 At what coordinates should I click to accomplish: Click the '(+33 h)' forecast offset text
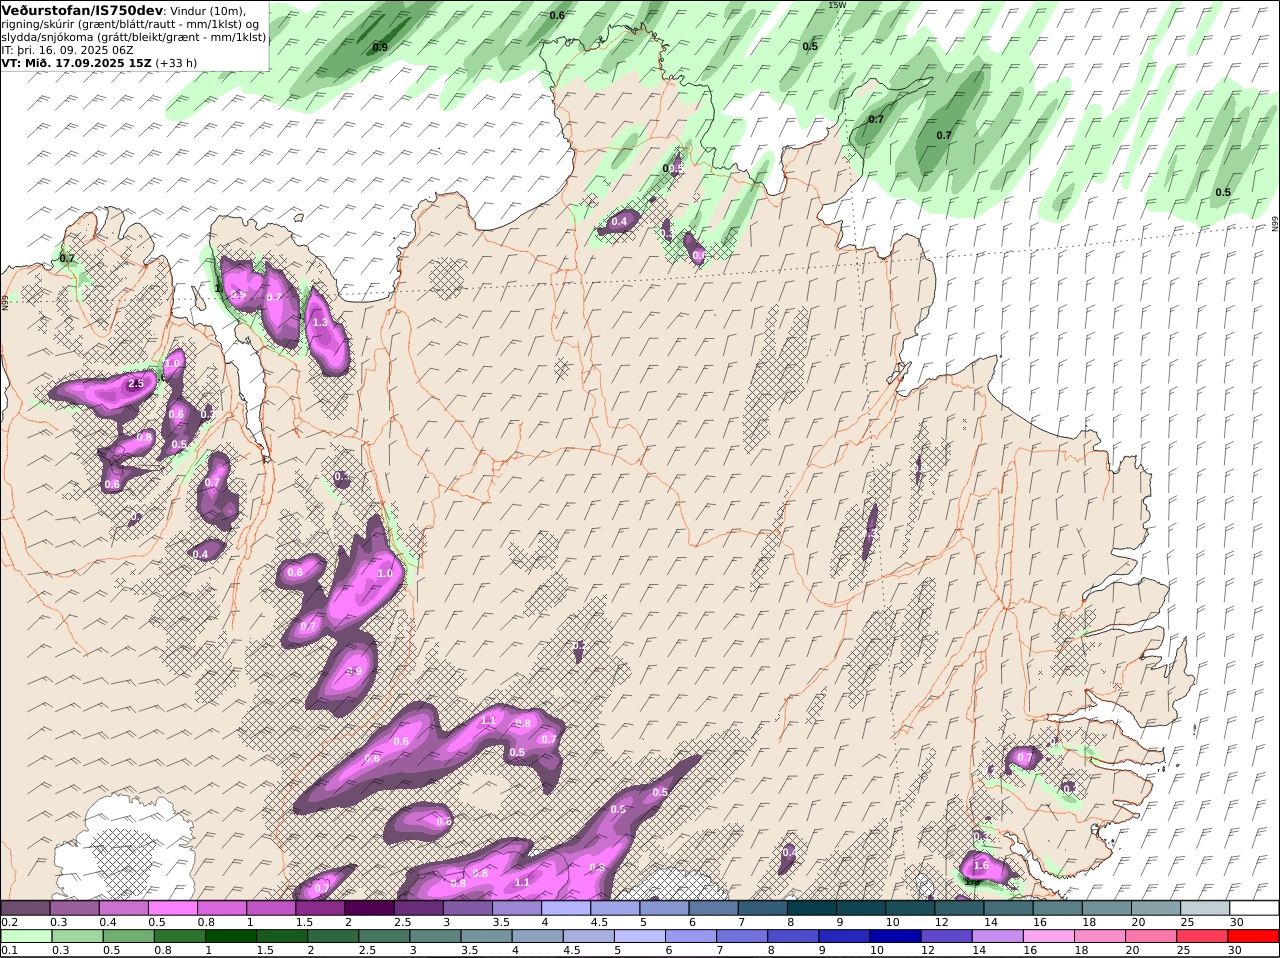click(x=176, y=62)
